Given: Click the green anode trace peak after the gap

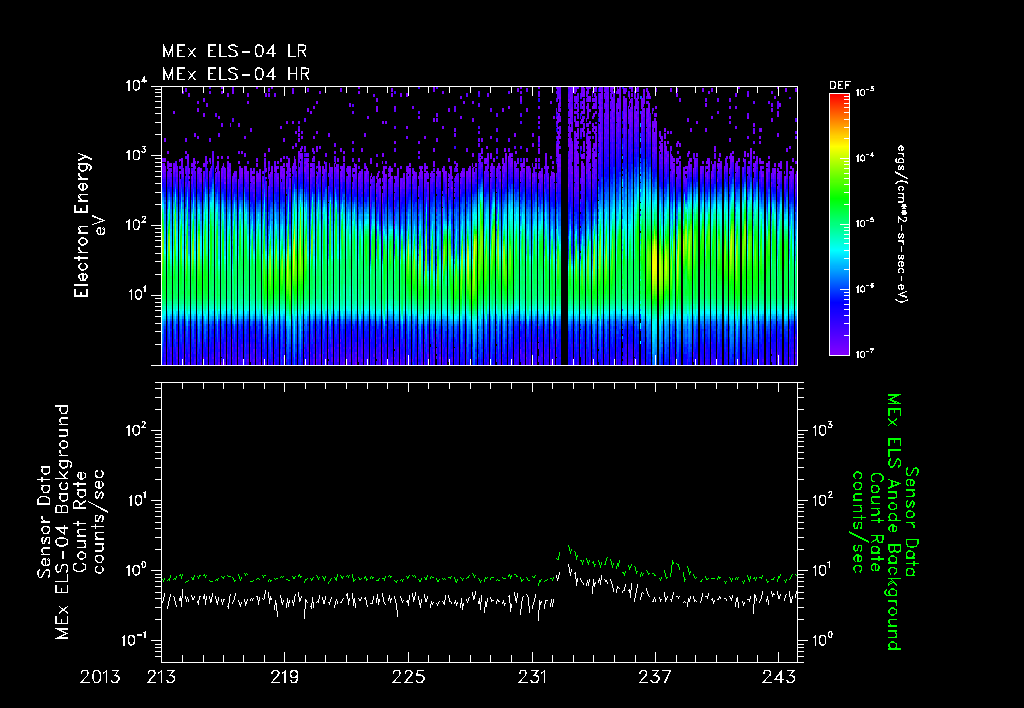Looking at the screenshot, I should click(569, 547).
